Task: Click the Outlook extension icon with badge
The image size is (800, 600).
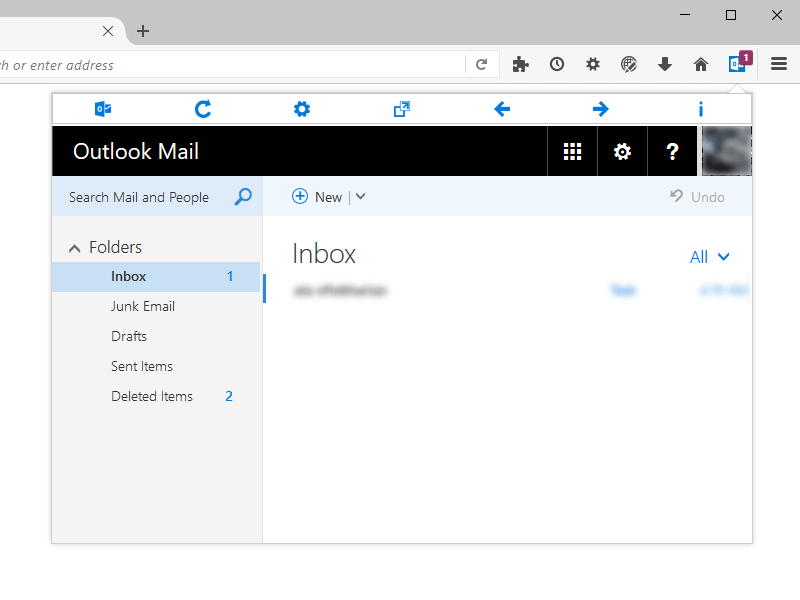Action: pos(740,63)
